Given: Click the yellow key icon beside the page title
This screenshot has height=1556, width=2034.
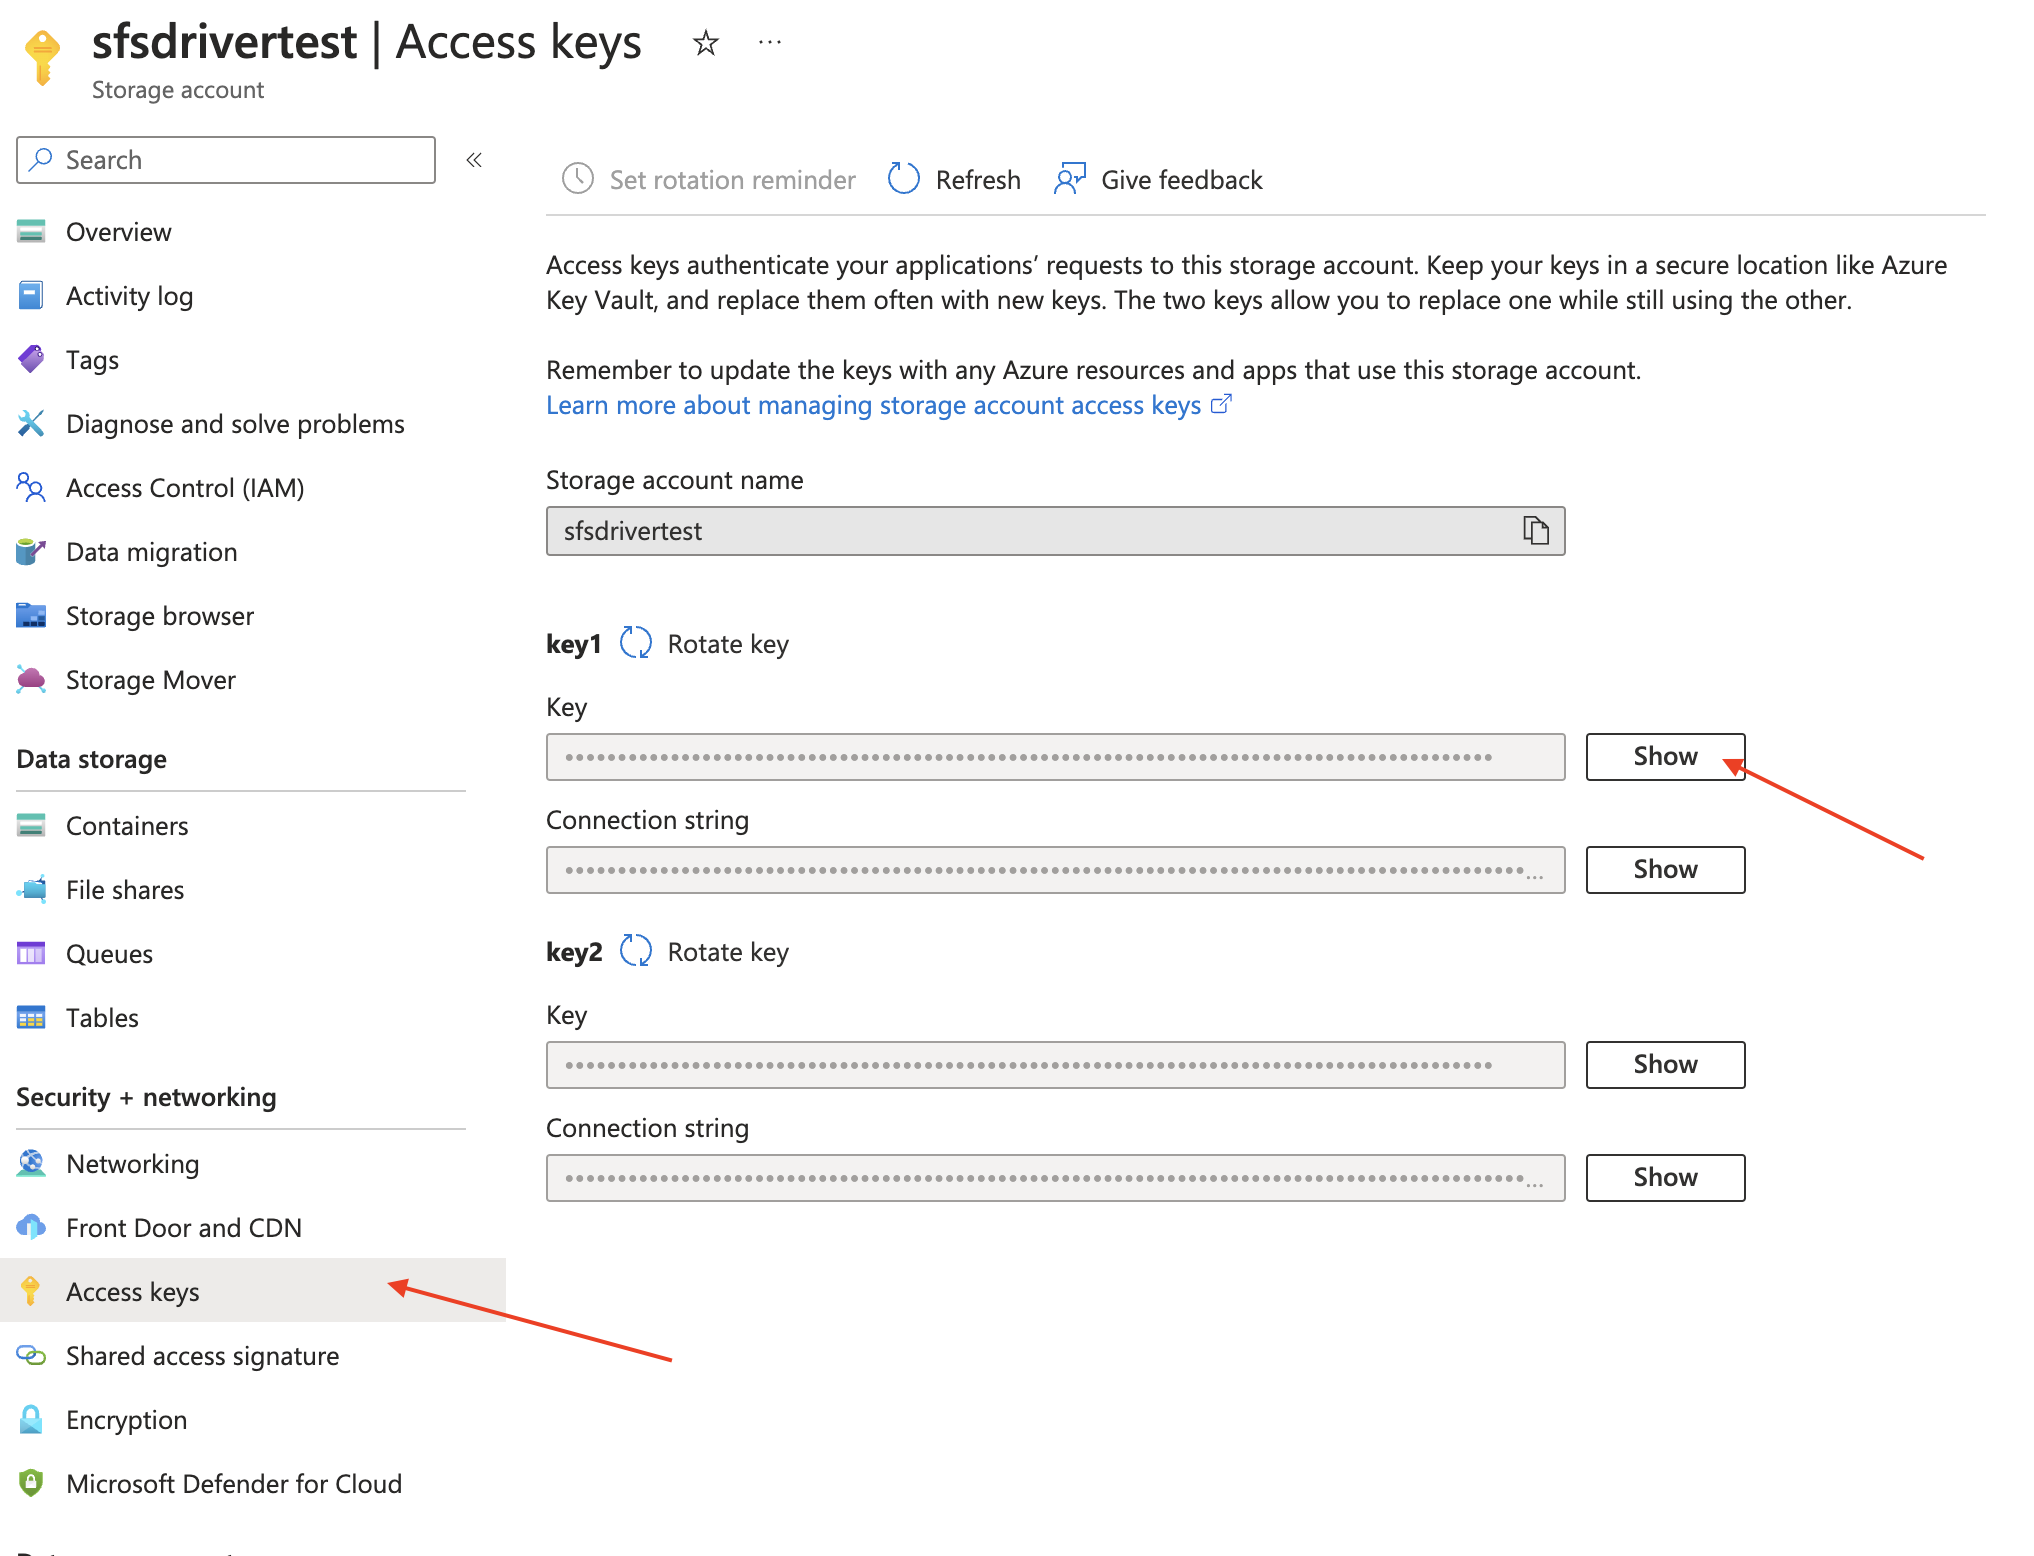Looking at the screenshot, I should [x=42, y=58].
